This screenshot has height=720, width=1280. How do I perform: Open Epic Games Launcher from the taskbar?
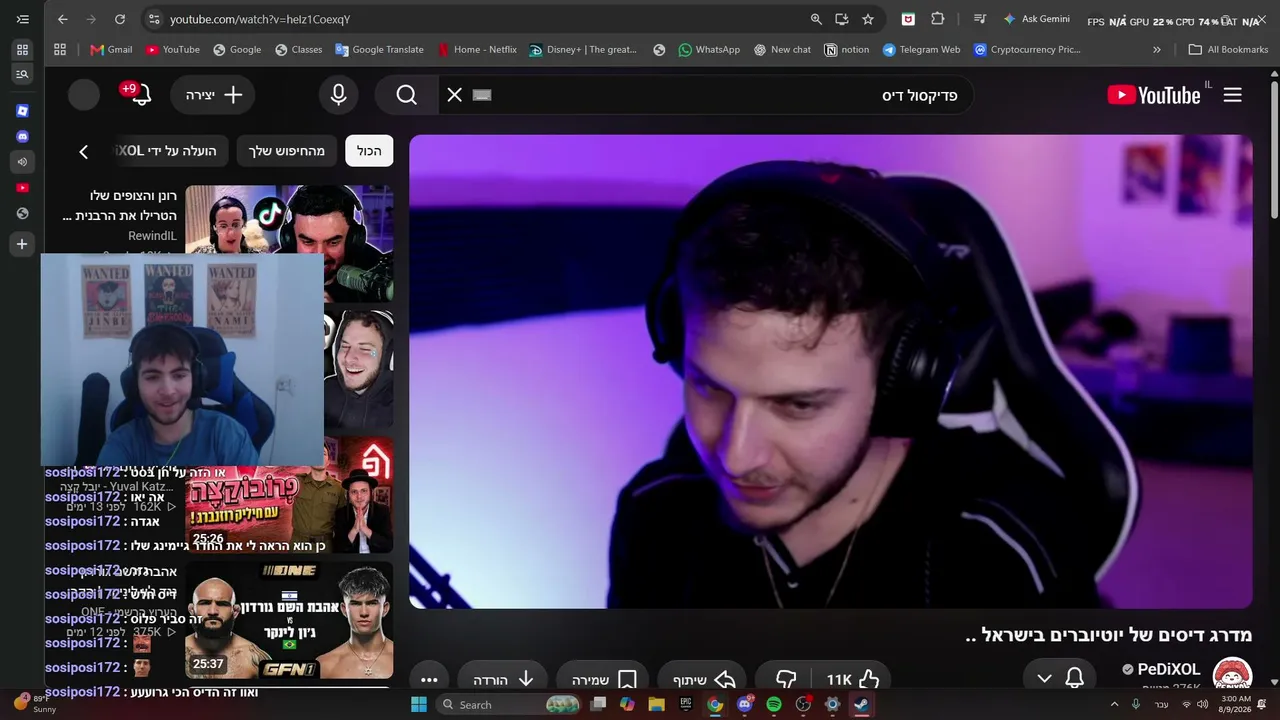coord(686,704)
